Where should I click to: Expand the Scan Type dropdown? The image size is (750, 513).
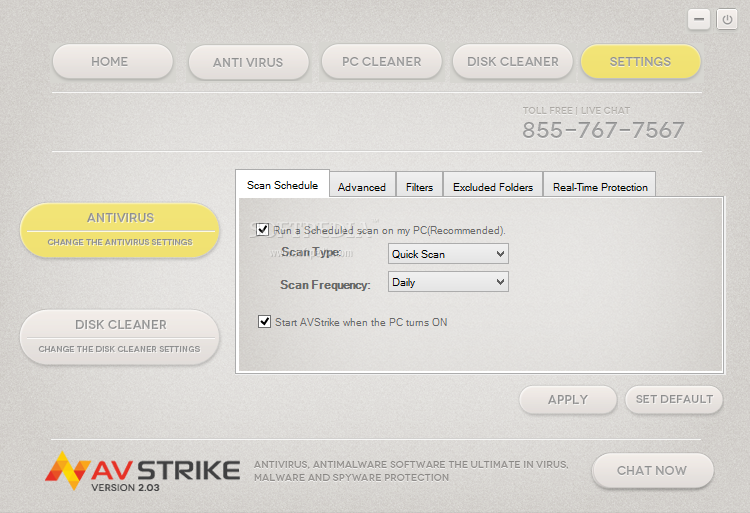point(448,254)
